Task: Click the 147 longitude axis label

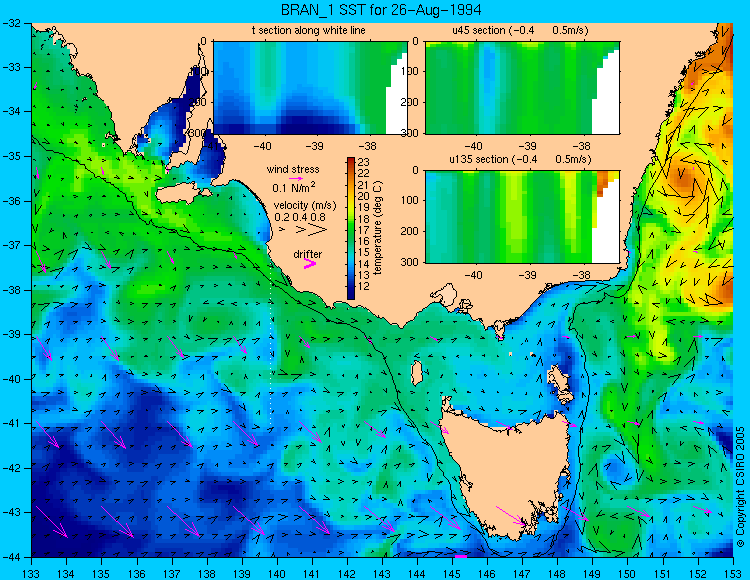Action: [522, 573]
